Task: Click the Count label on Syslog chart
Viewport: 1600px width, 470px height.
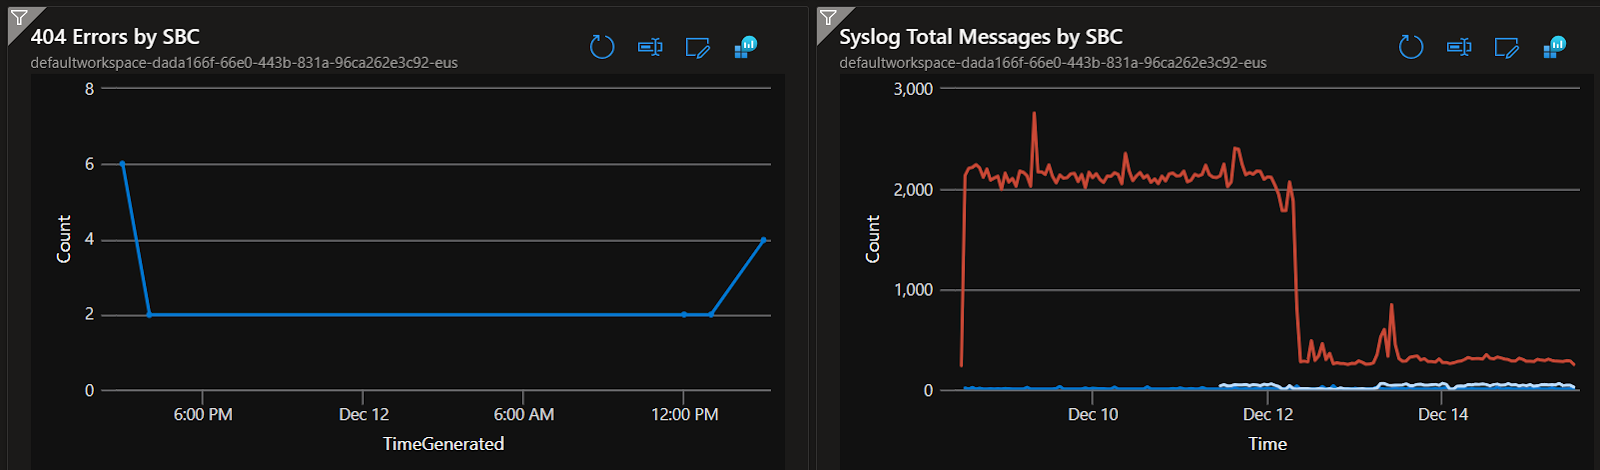Action: pos(873,239)
